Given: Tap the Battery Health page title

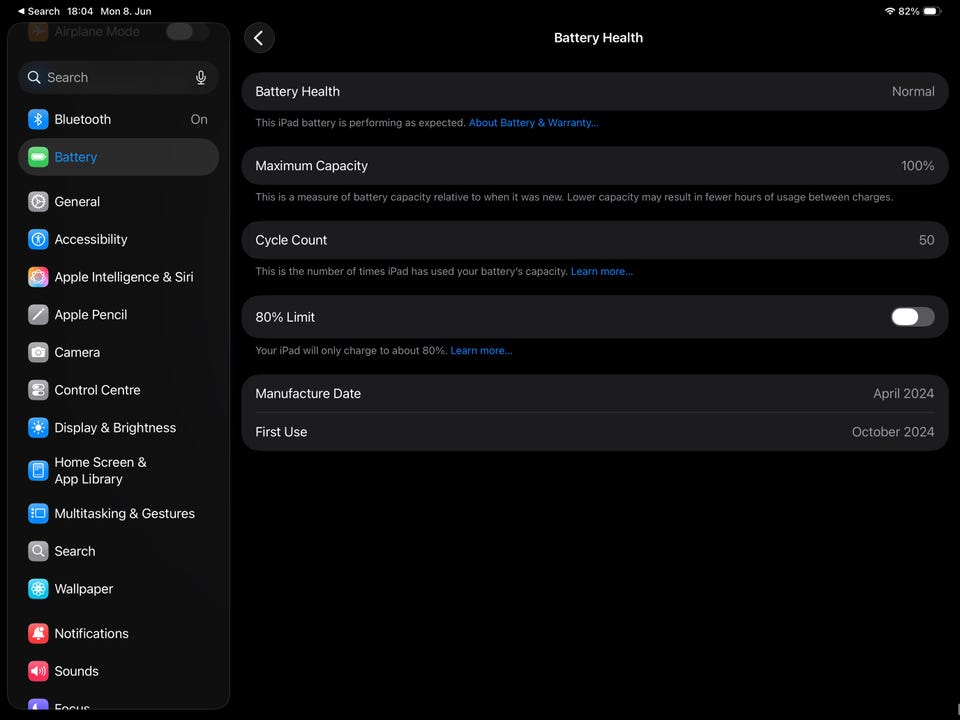Looking at the screenshot, I should [598, 38].
